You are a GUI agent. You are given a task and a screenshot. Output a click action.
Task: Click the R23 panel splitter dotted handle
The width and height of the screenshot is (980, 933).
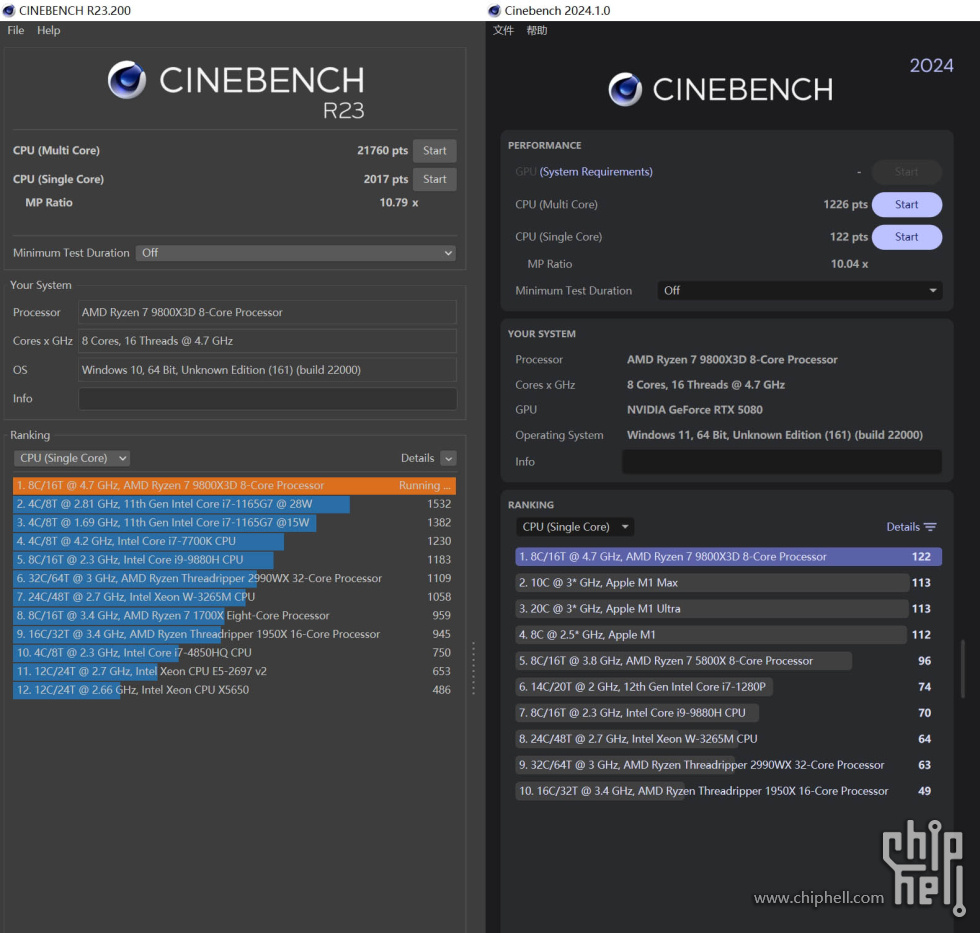coord(474,669)
